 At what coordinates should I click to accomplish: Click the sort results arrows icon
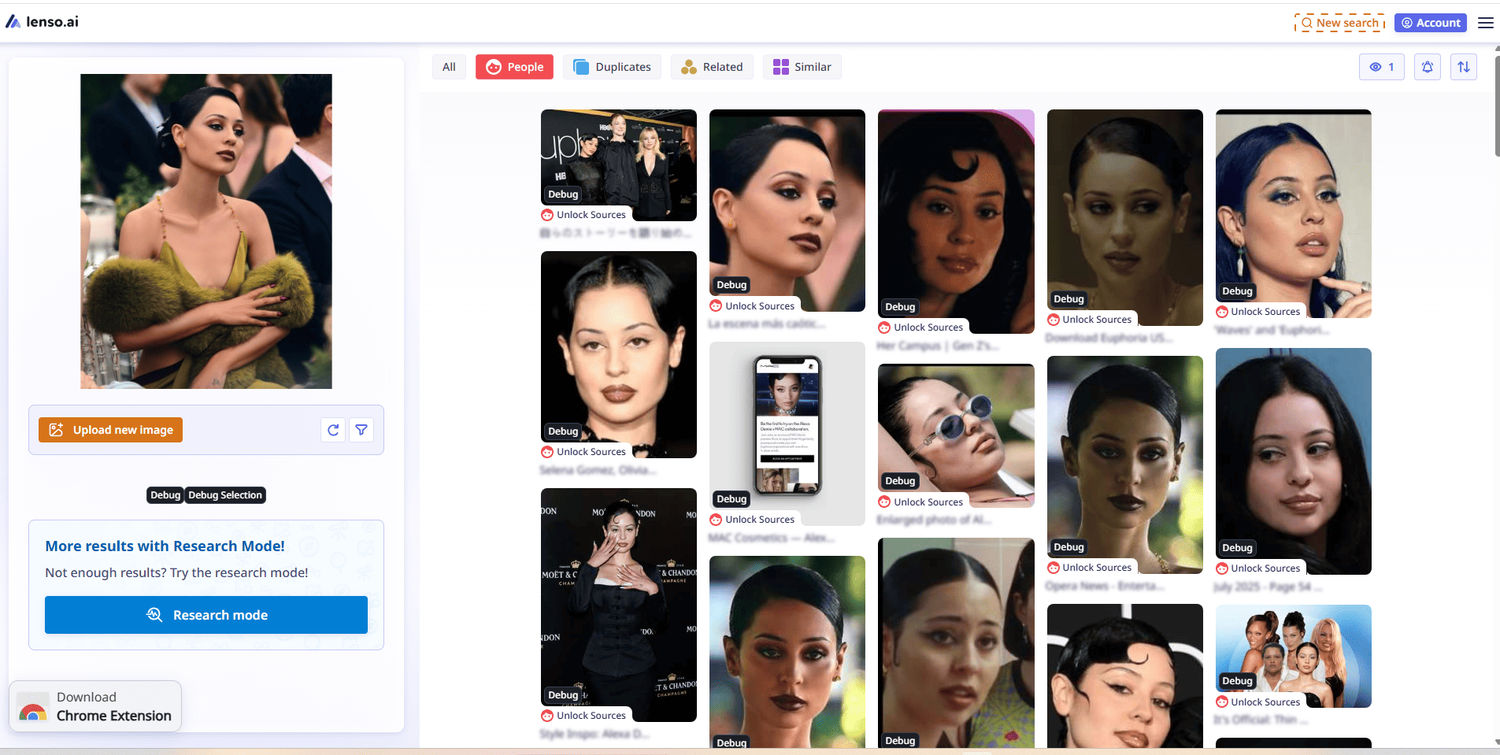tap(1463, 66)
